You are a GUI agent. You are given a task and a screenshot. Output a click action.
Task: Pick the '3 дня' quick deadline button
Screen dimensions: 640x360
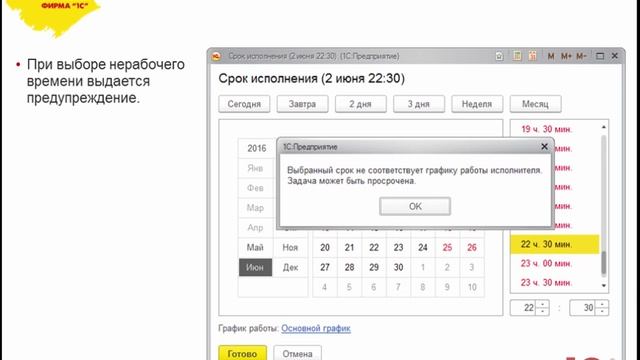coord(419,104)
